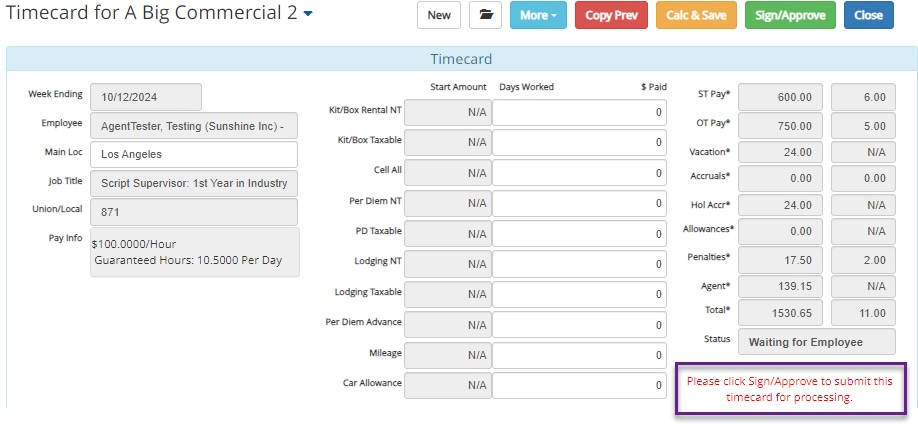The height and width of the screenshot is (428, 918).
Task: Click PD Taxable start amount field
Action: click(448, 234)
